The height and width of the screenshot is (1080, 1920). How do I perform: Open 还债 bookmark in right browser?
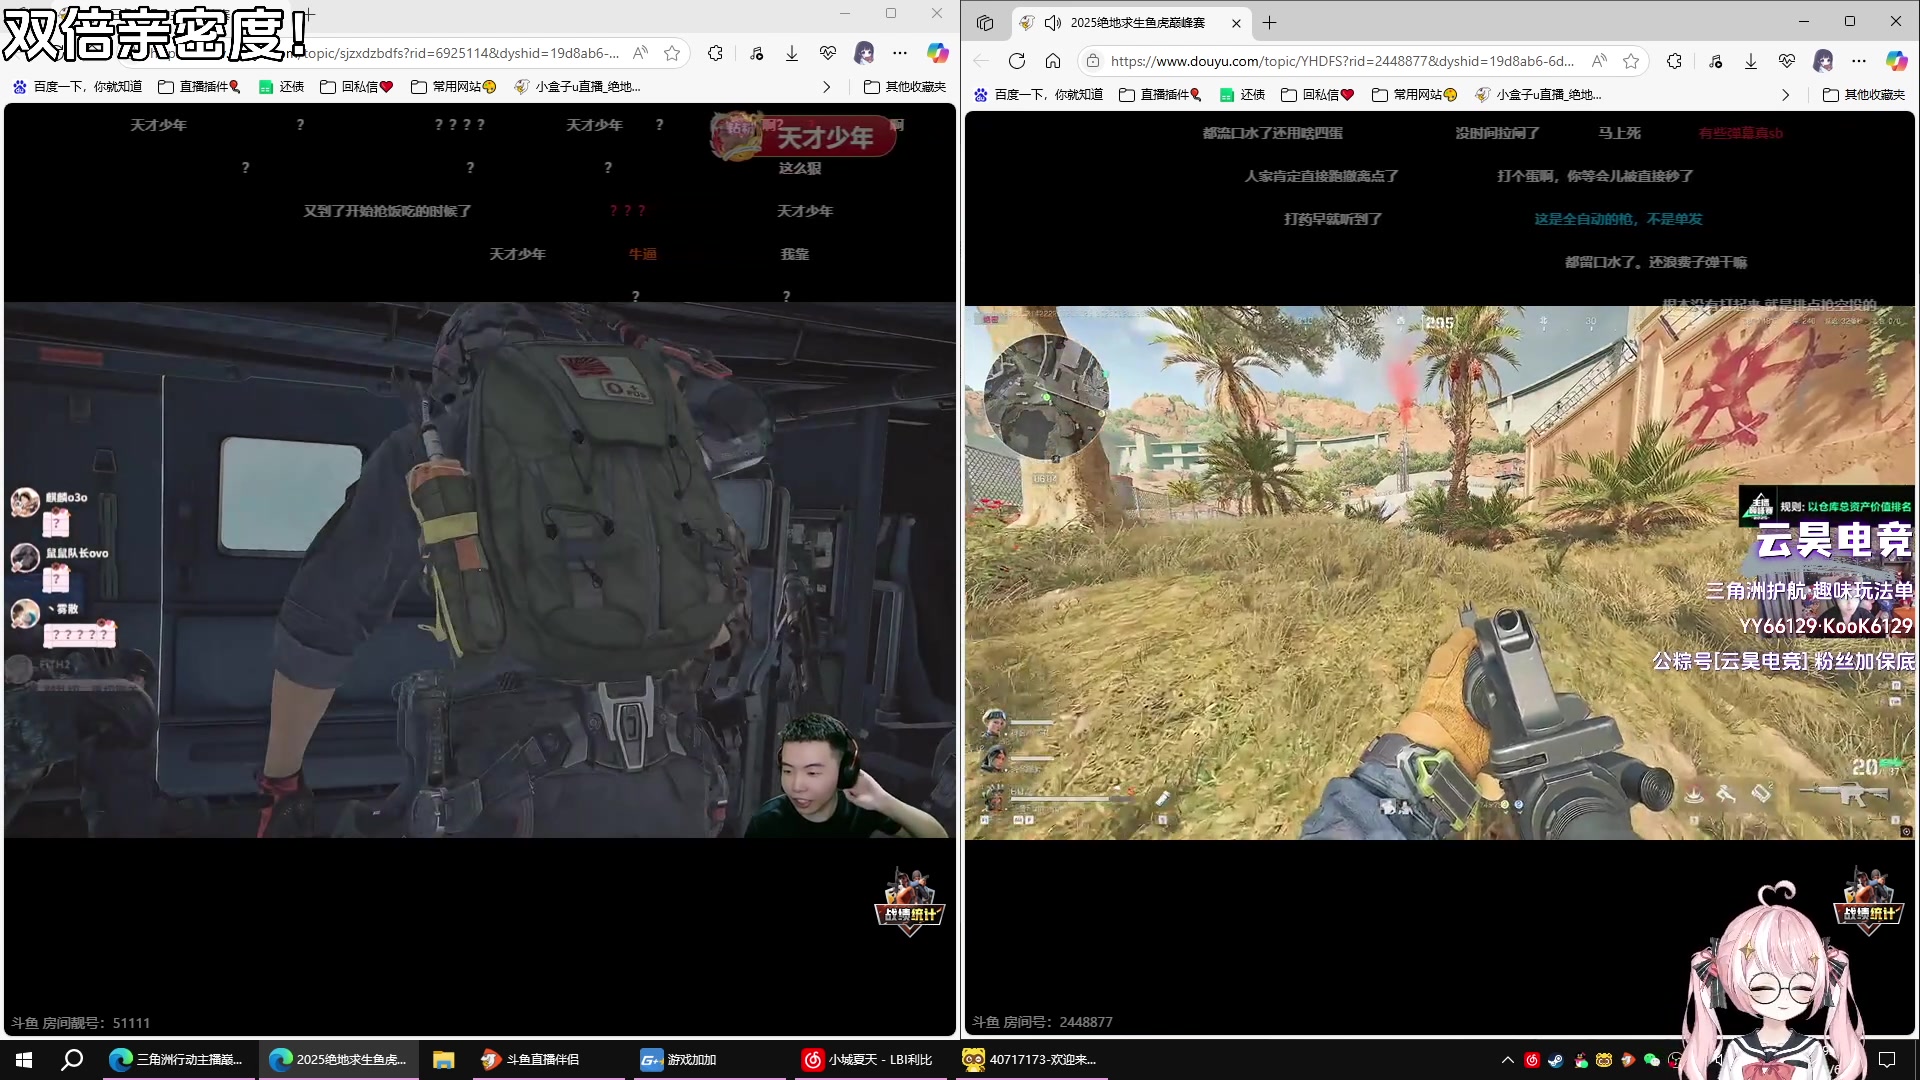click(1243, 95)
